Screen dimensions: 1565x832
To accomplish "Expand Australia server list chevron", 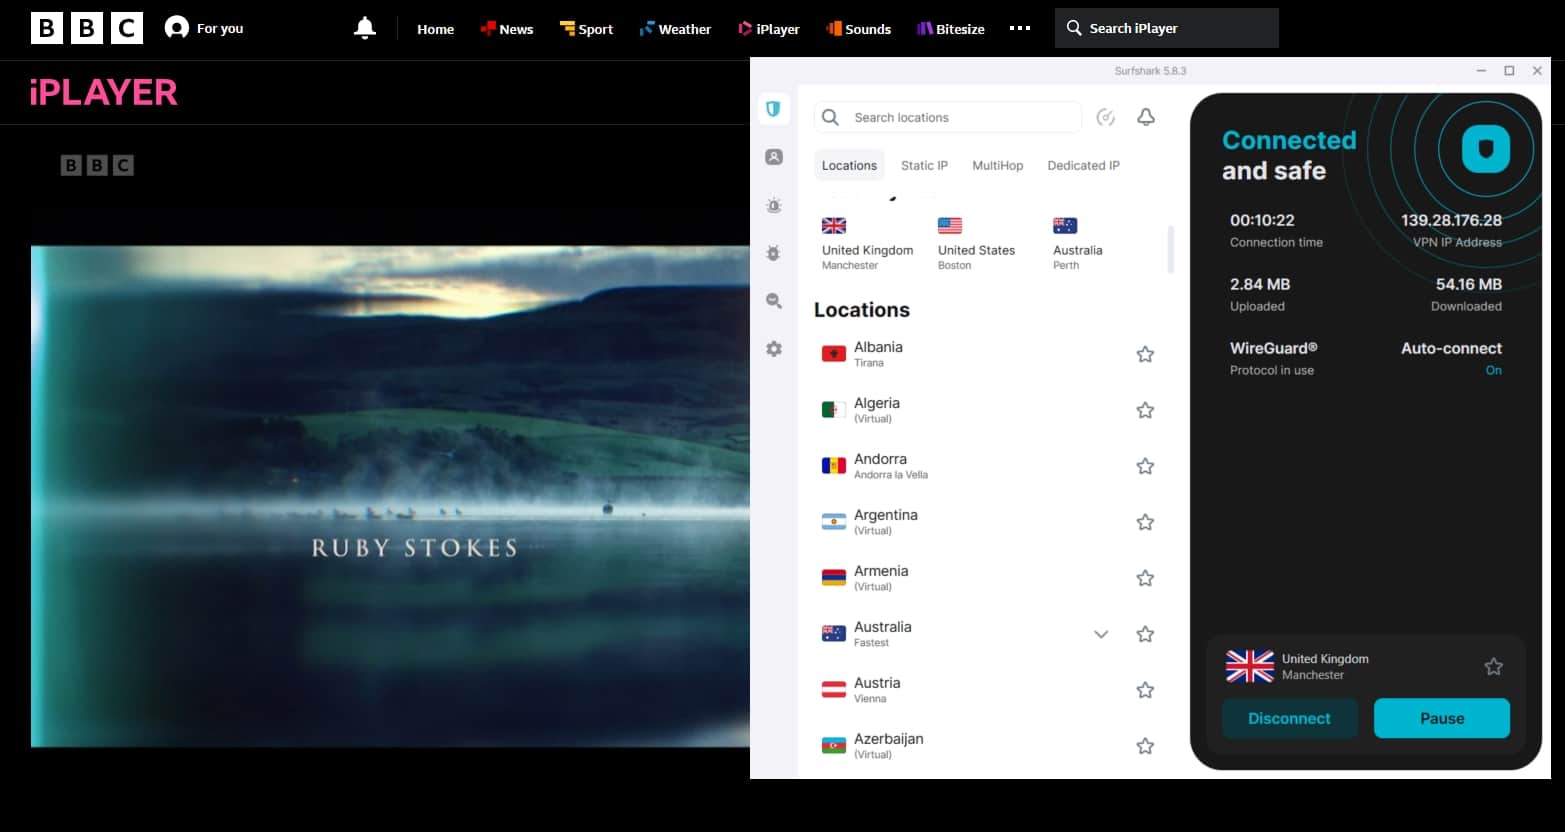I will pyautogui.click(x=1101, y=634).
